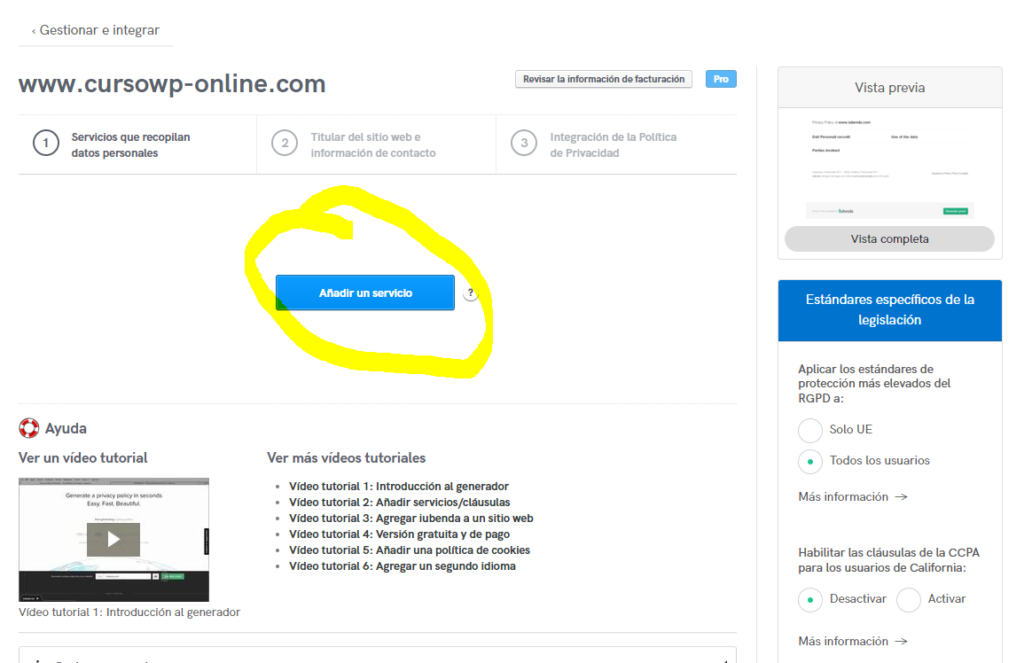Select Desactivar for CCPA clauses

pos(810,600)
